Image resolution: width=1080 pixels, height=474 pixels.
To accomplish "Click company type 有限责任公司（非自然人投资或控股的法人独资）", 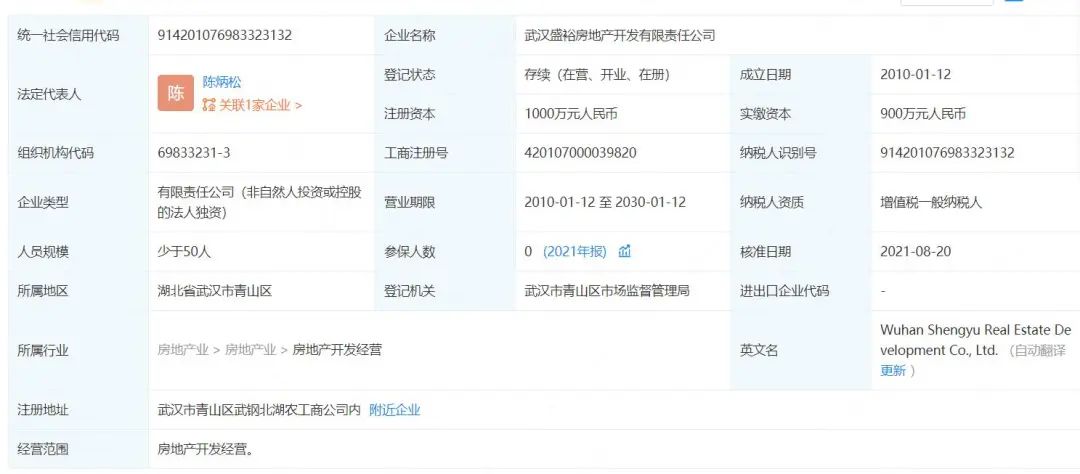I will (260, 203).
